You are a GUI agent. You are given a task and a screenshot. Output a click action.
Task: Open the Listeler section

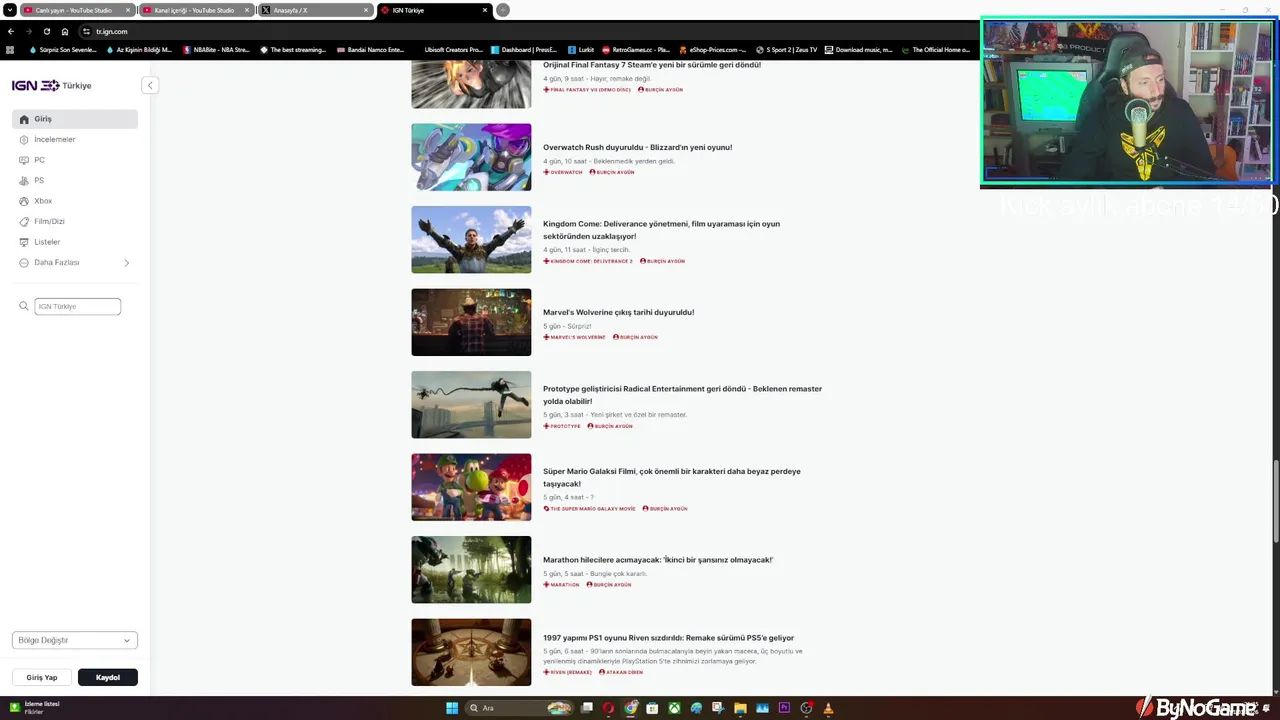click(x=75, y=242)
